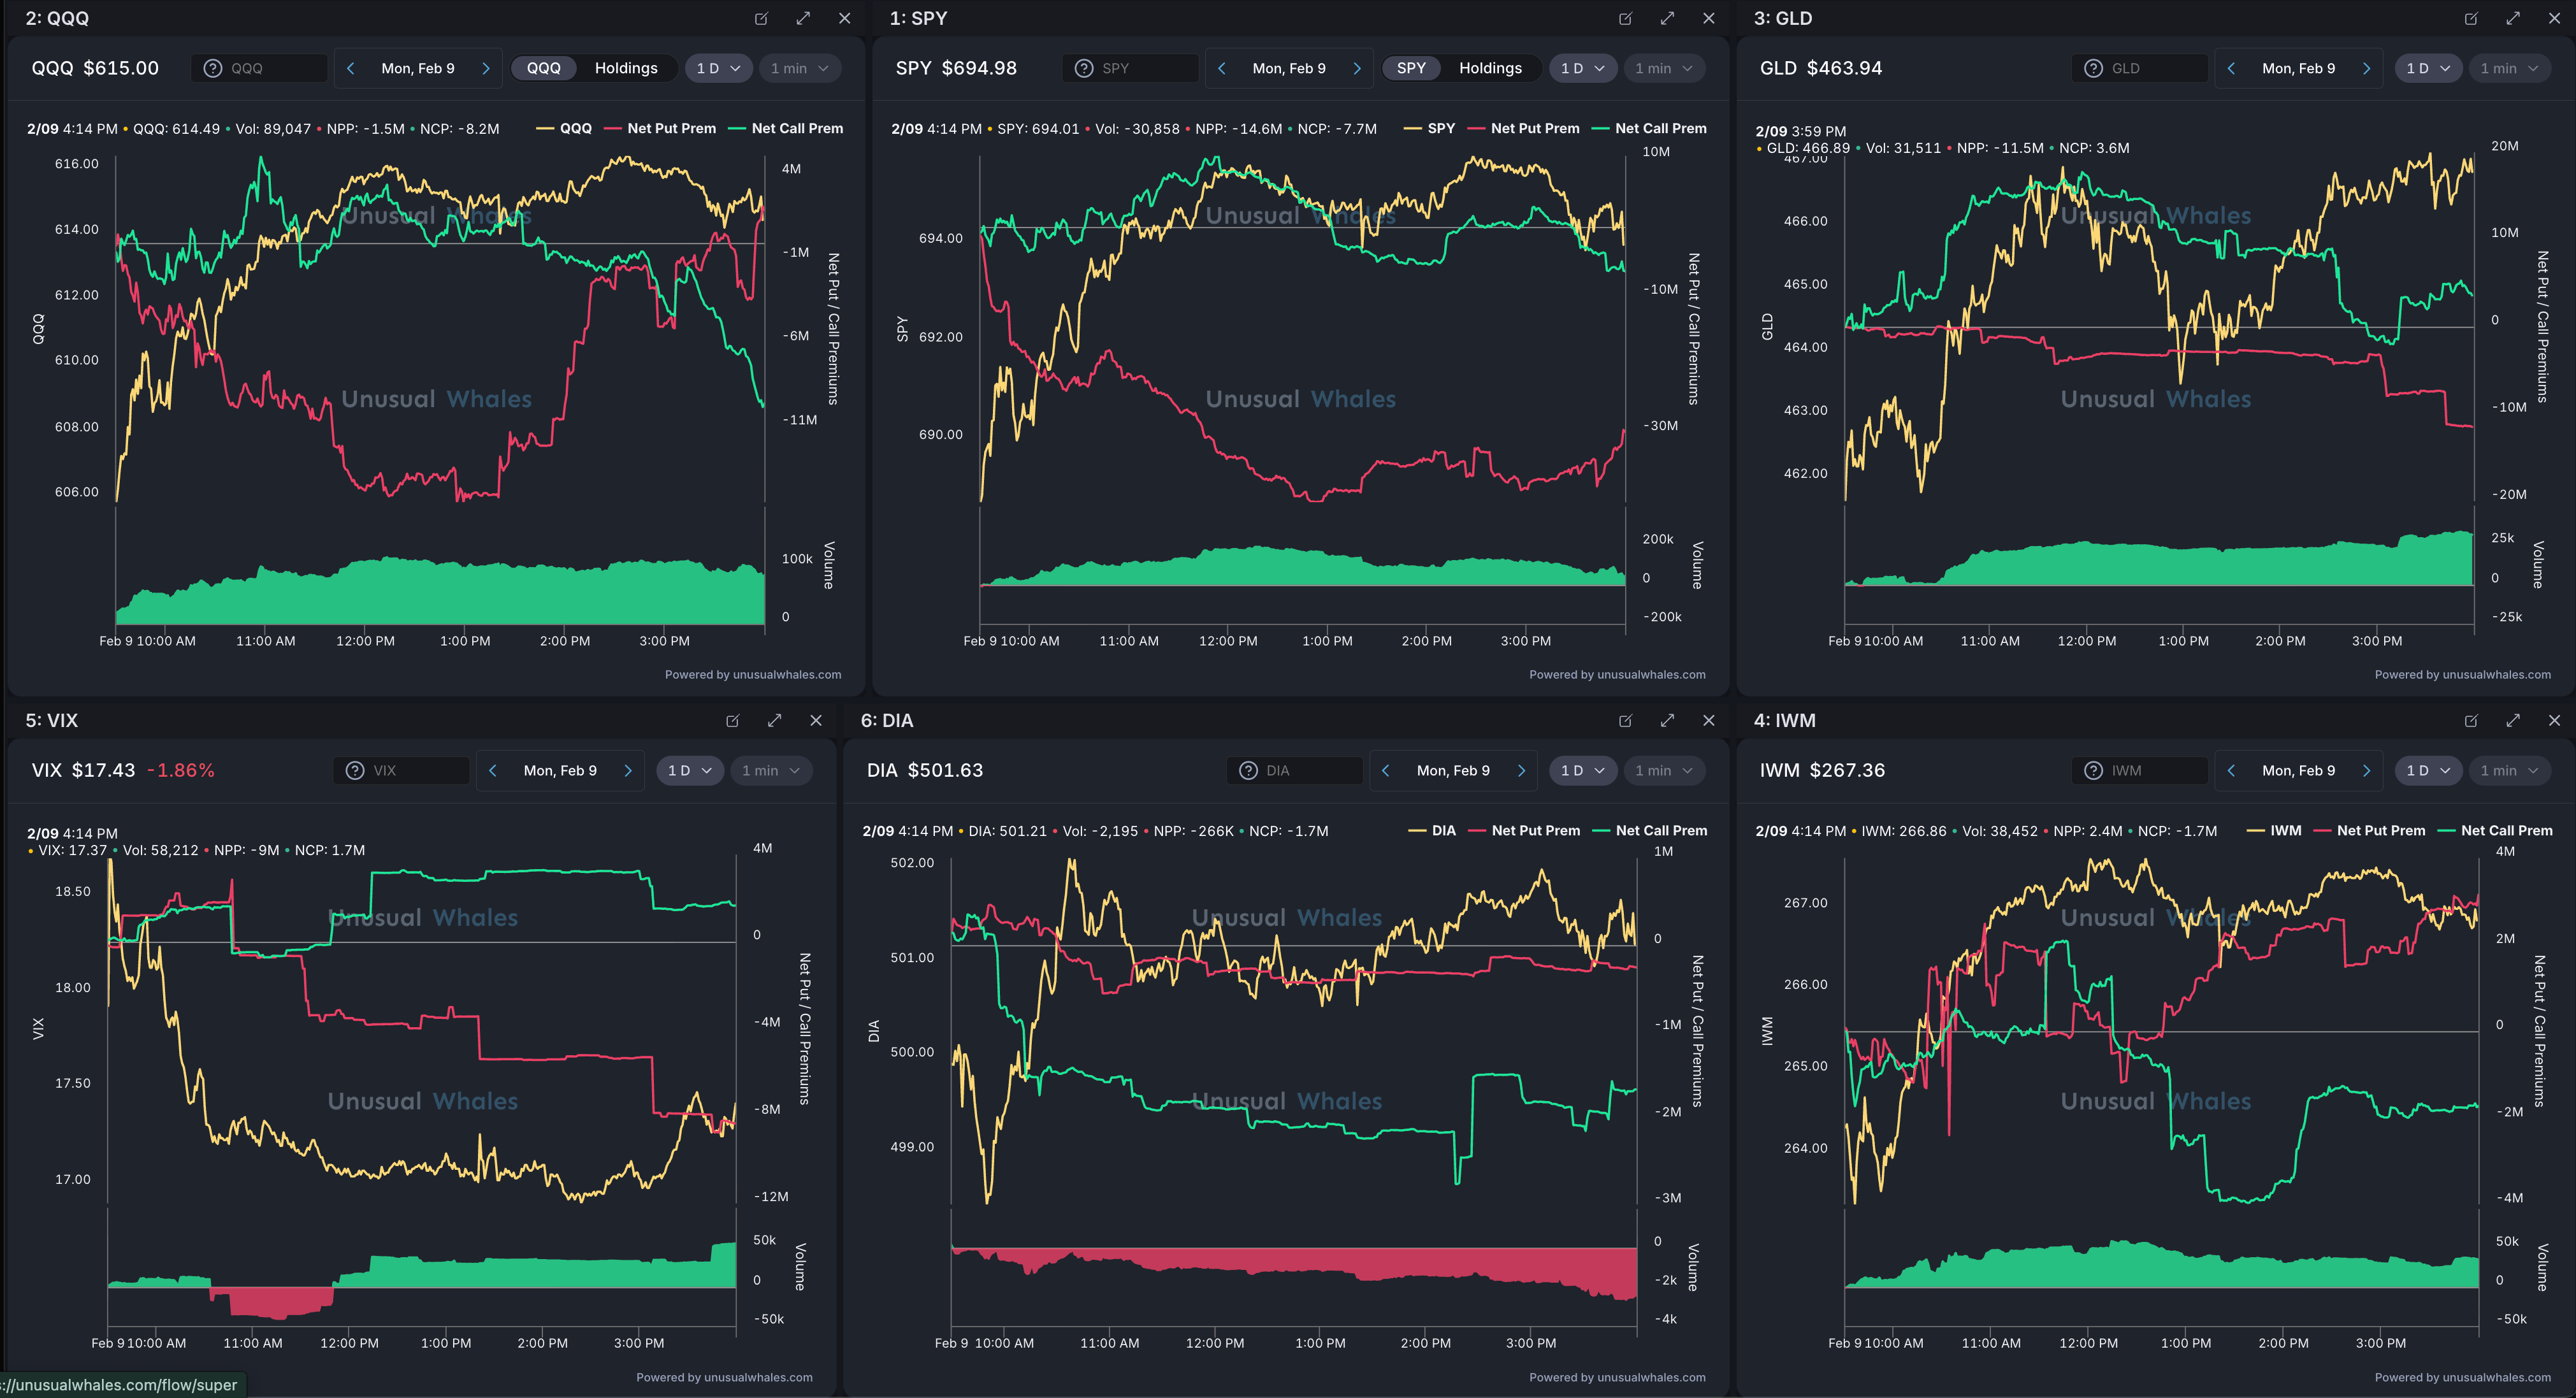This screenshot has width=2576, height=1398.
Task: Click the help icon in DIA ticker field
Action: tap(1248, 770)
